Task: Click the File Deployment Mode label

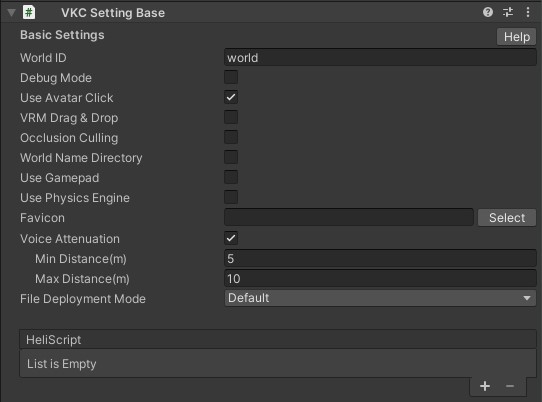Action: click(83, 299)
